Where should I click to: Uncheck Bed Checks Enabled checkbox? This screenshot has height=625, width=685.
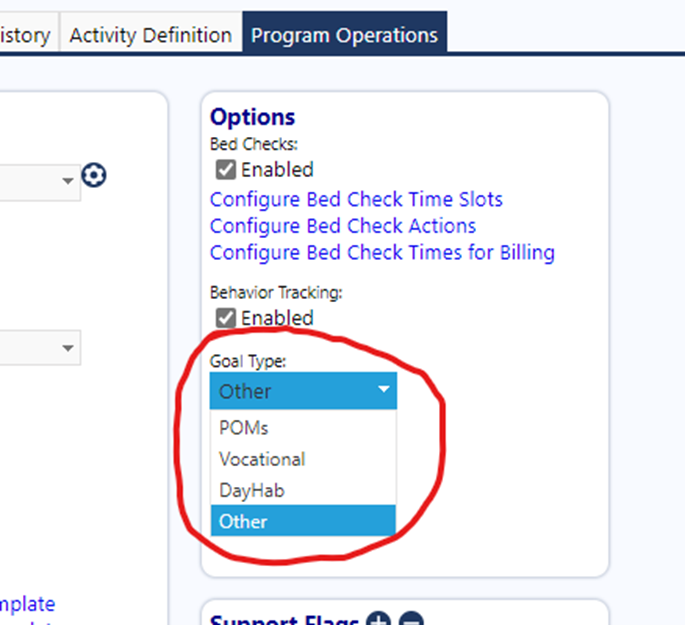(226, 169)
